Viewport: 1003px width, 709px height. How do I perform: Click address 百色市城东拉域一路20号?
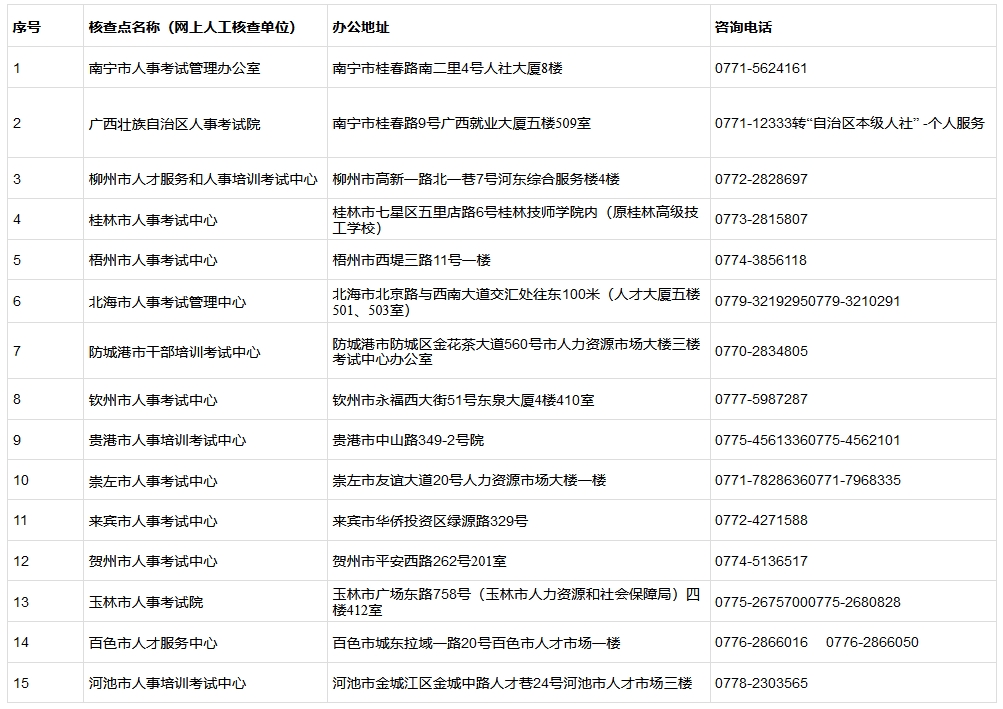477,642
